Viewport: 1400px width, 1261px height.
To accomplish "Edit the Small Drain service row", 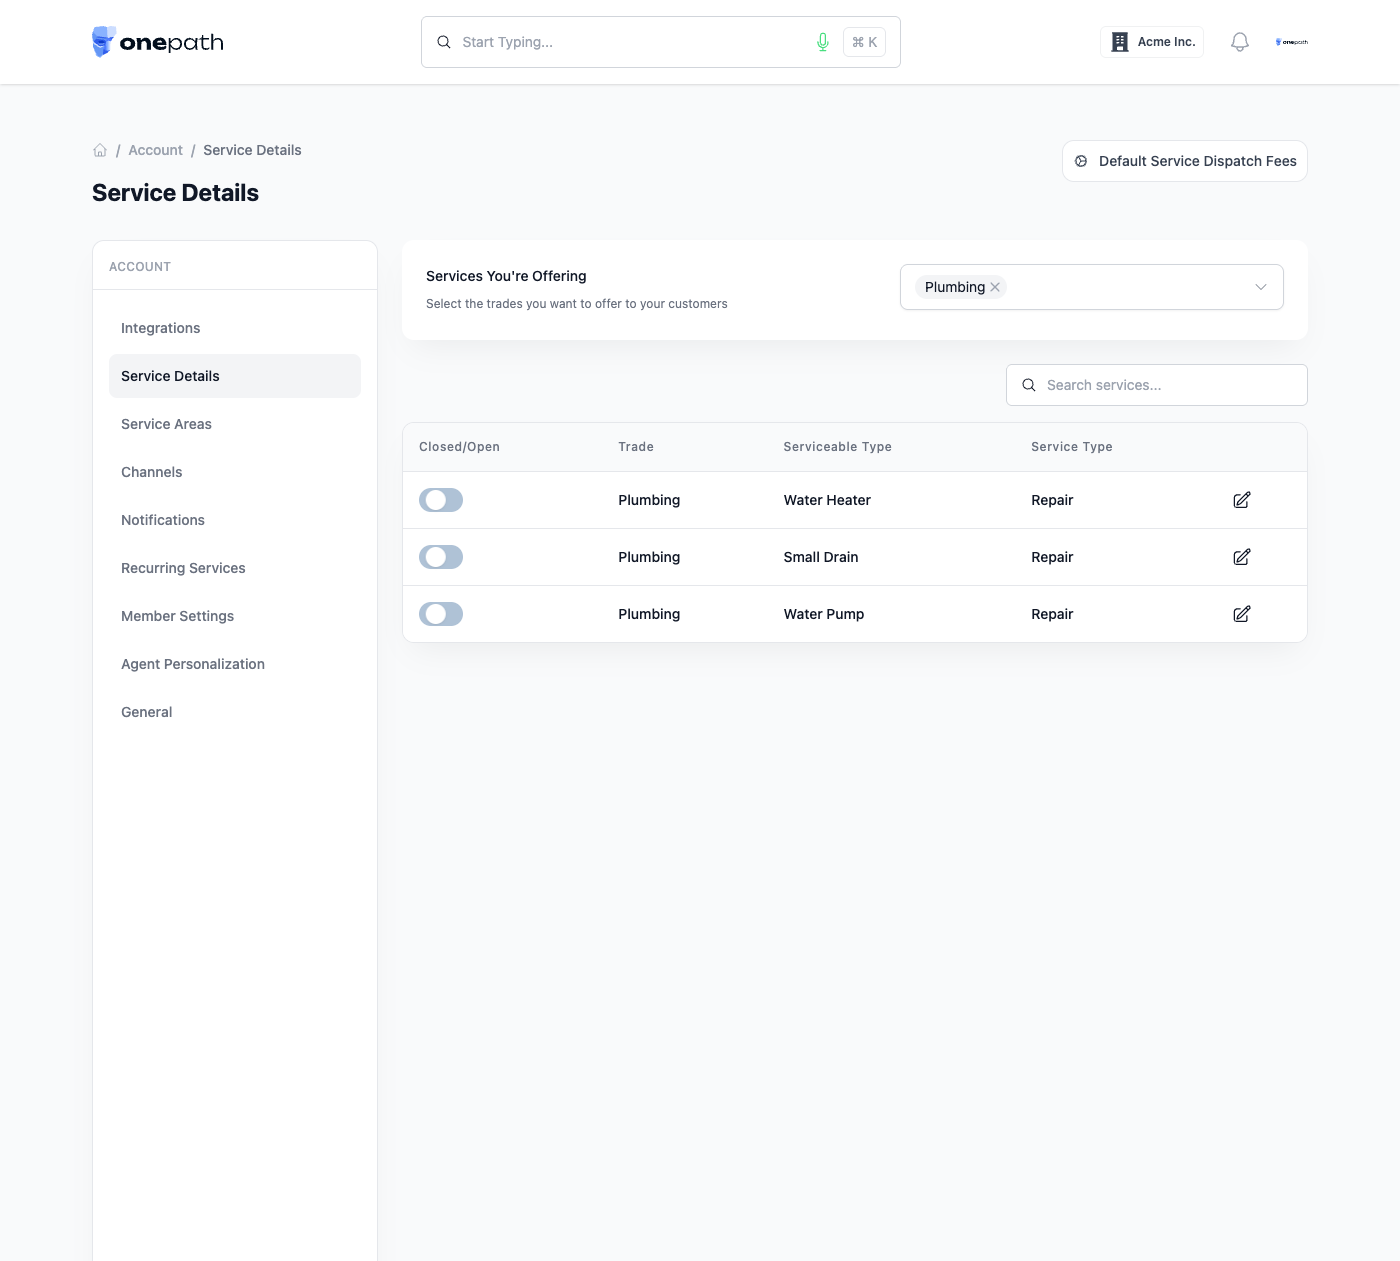I will click(x=1242, y=557).
